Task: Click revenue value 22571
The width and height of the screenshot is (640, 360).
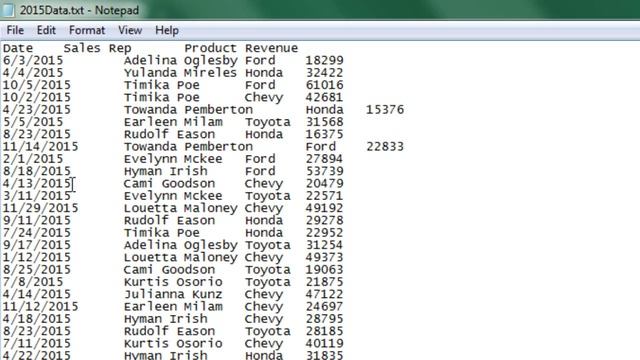Action: tap(324, 196)
